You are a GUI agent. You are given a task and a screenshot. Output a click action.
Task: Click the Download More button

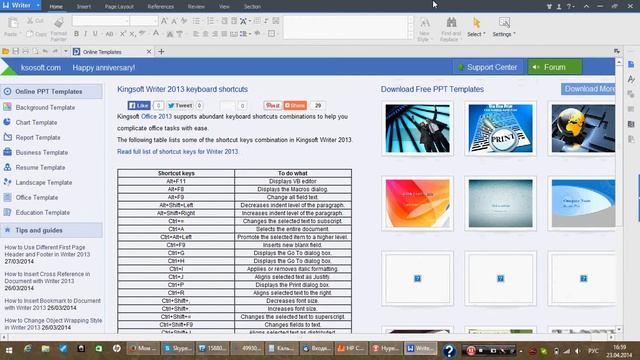pyautogui.click(x=588, y=89)
